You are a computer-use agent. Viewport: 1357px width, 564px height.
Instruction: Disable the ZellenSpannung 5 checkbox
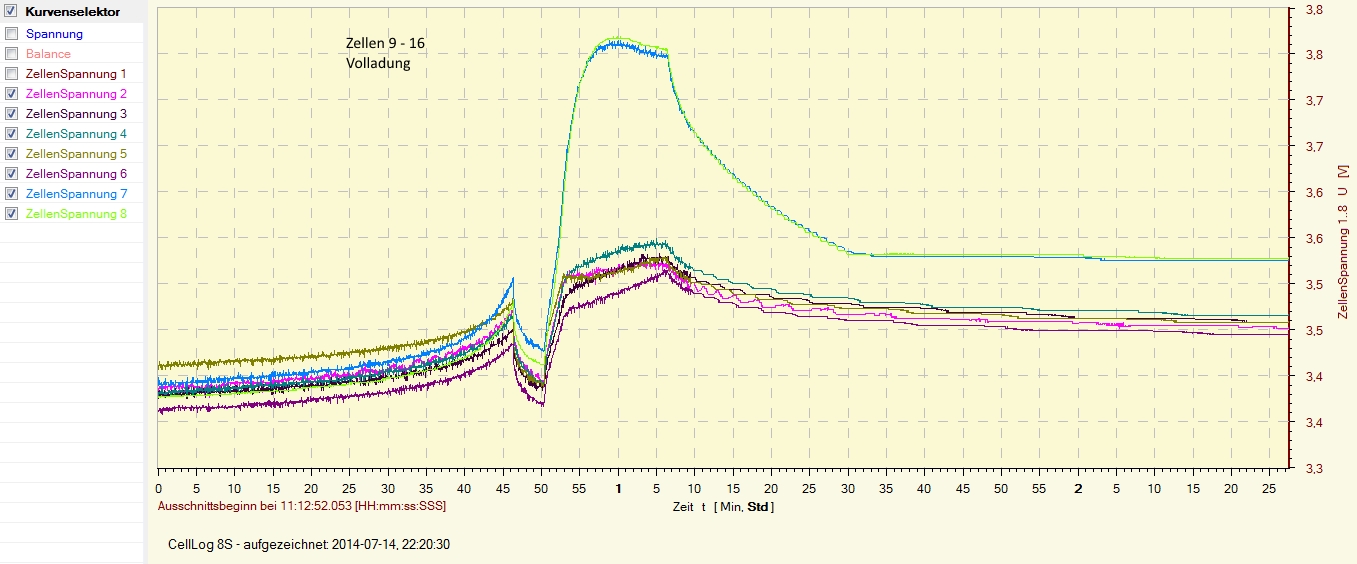[x=11, y=154]
